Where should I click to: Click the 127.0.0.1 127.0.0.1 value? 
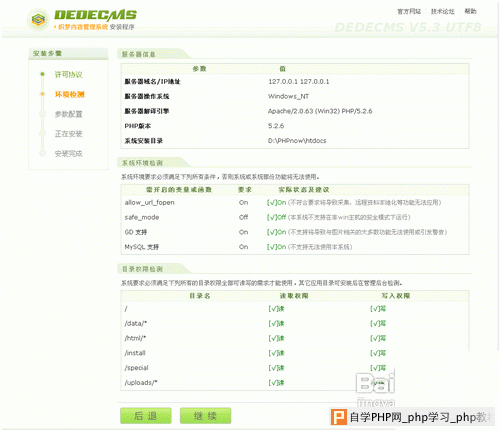[299, 81]
